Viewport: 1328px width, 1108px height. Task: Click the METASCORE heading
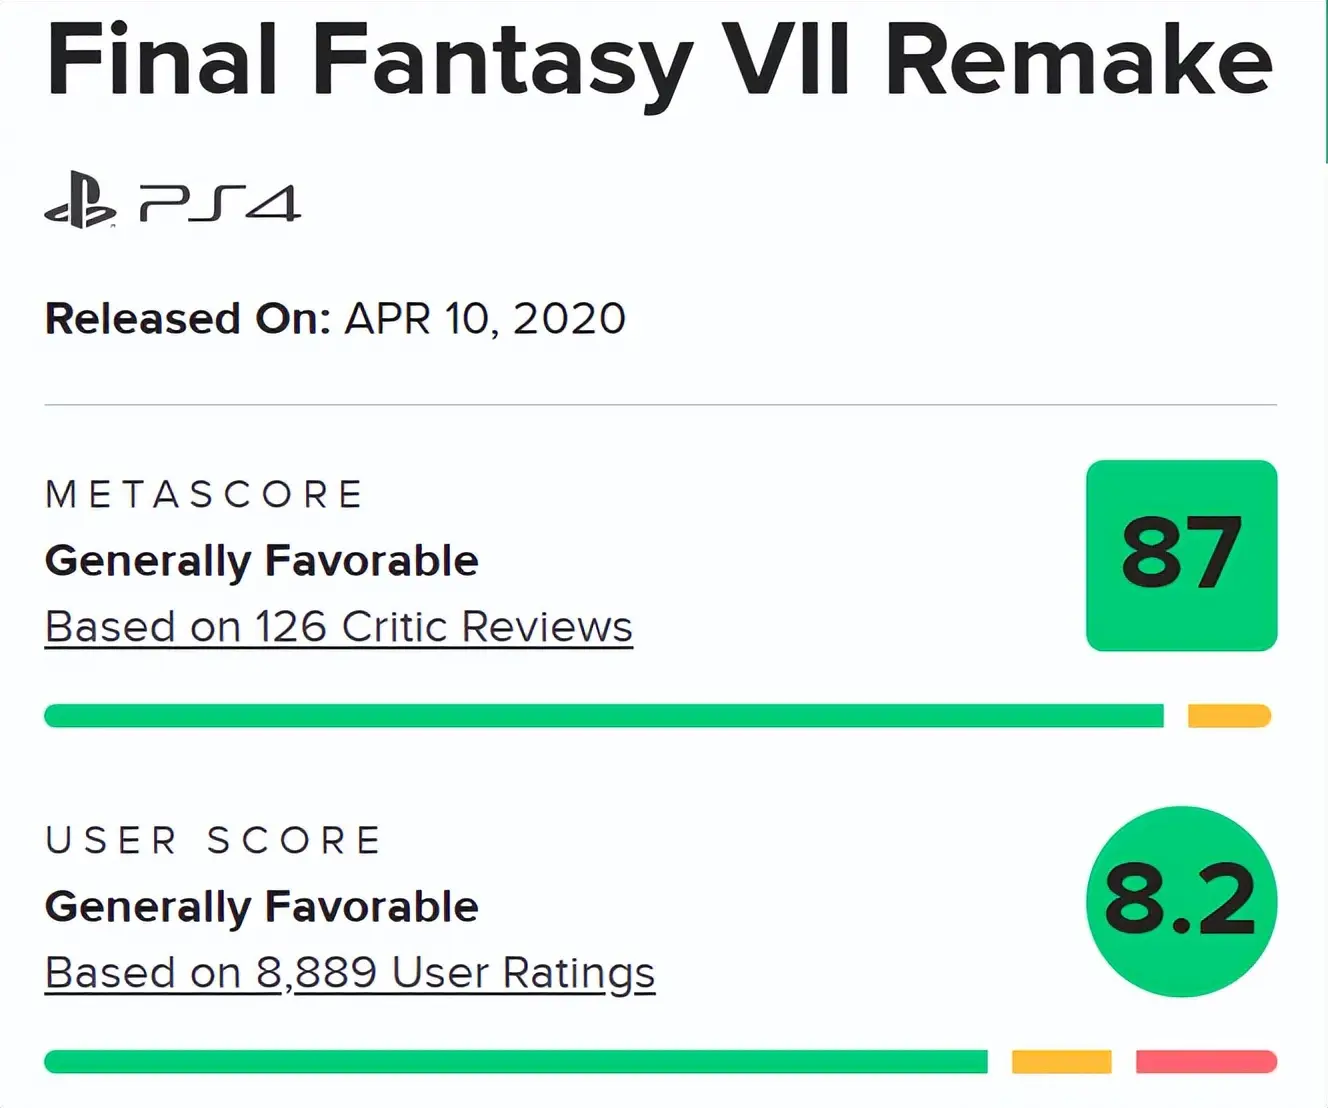click(x=205, y=494)
